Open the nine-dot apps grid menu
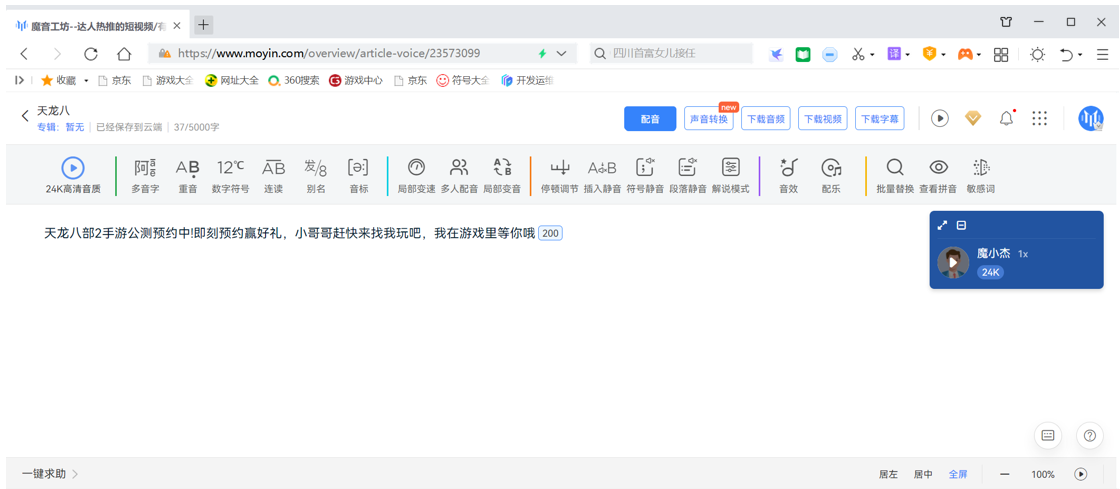Screen dimensions: 1120x489 click(x=1040, y=119)
